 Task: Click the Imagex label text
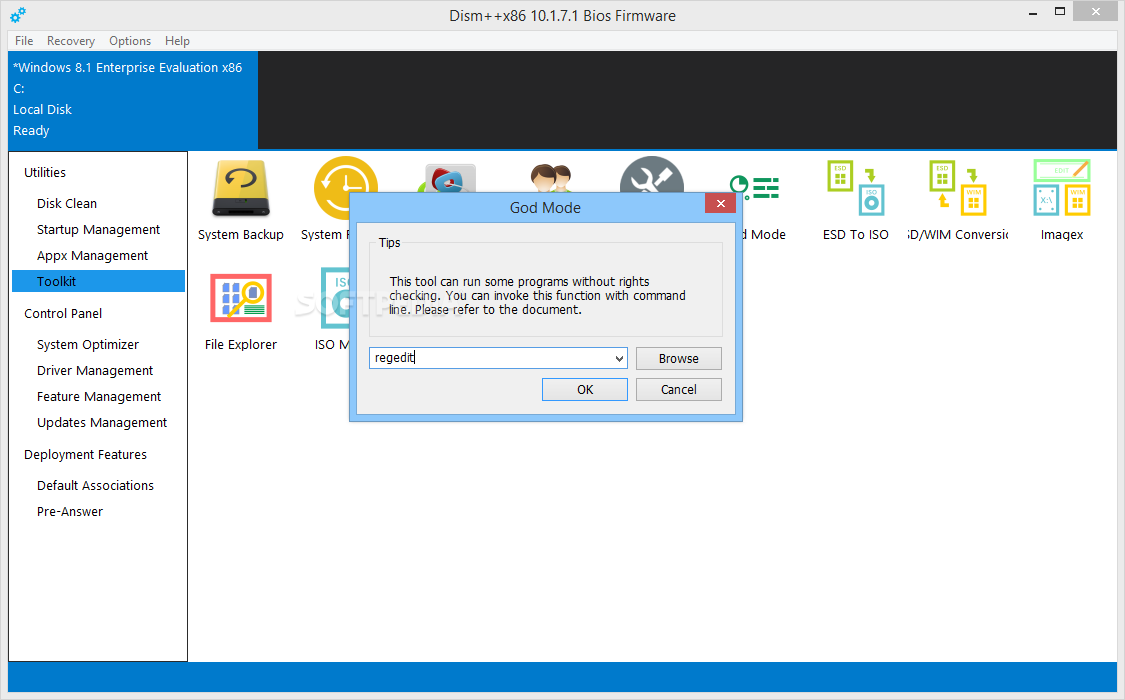coord(1062,235)
